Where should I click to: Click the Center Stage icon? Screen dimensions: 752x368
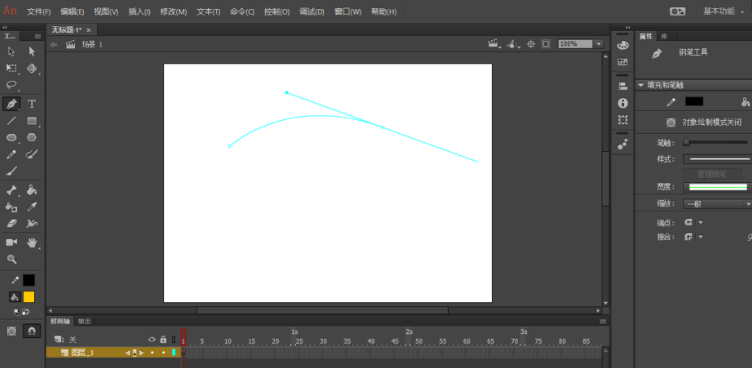point(530,44)
